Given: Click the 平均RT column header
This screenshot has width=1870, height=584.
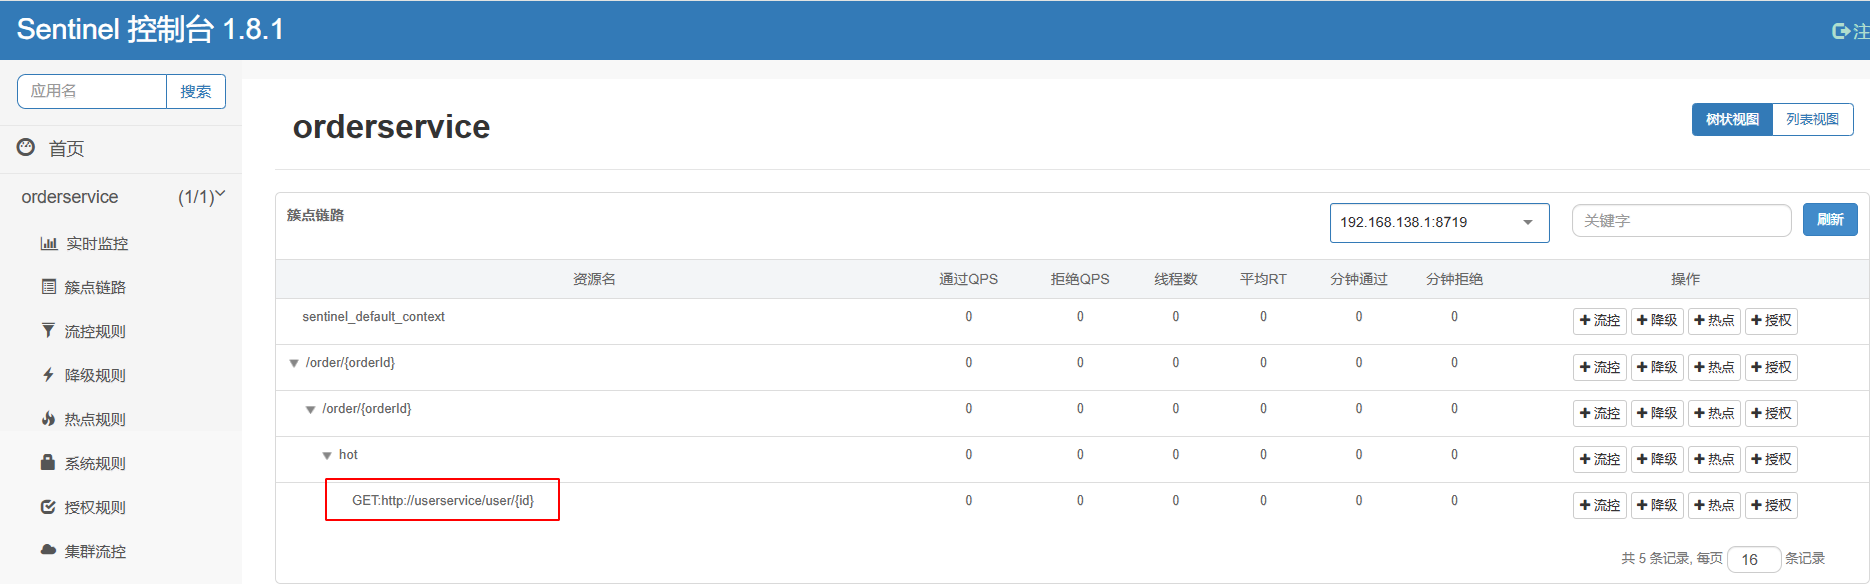Looking at the screenshot, I should click(1263, 279).
